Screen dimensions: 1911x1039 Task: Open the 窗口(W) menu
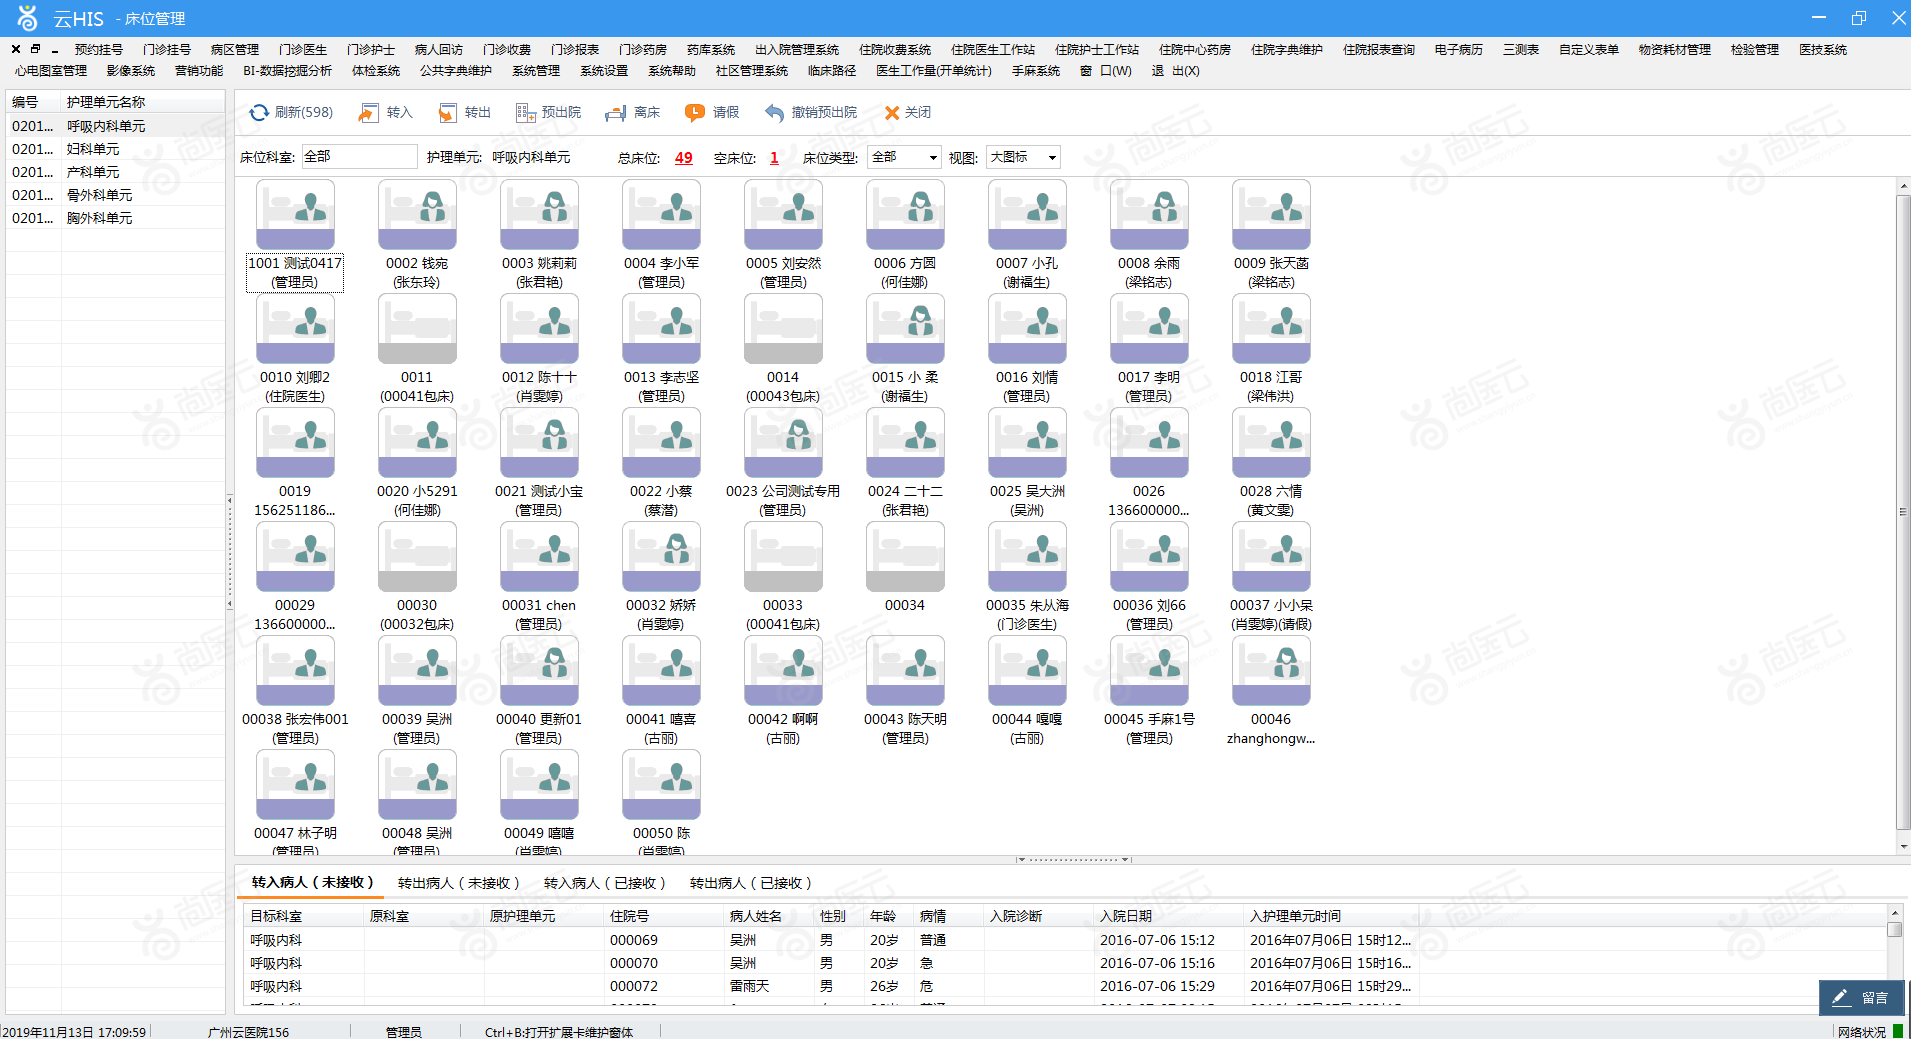1107,71
